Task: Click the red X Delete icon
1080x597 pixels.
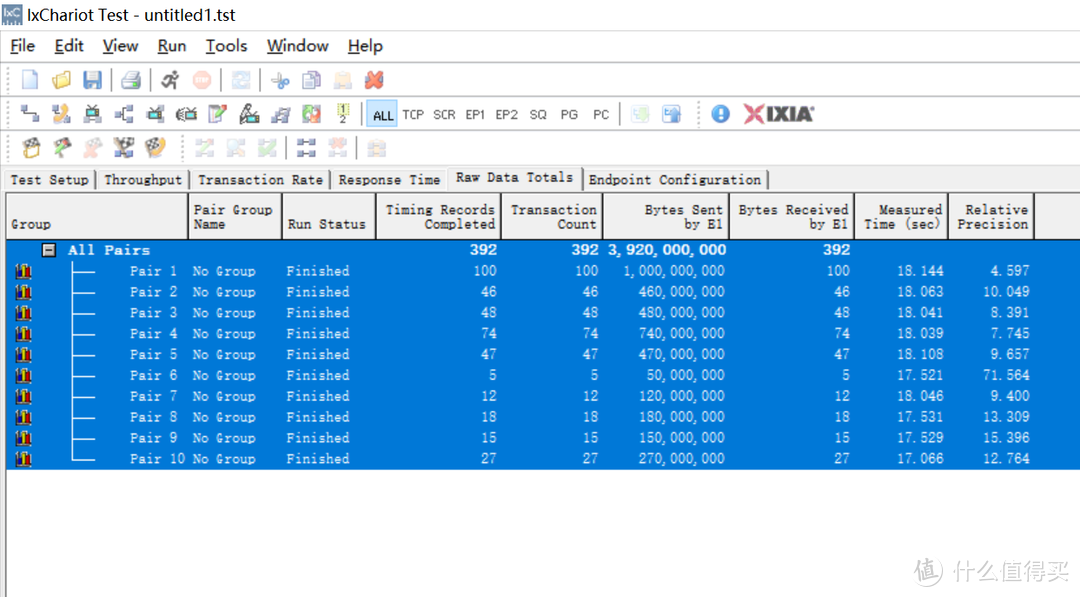Action: point(374,80)
